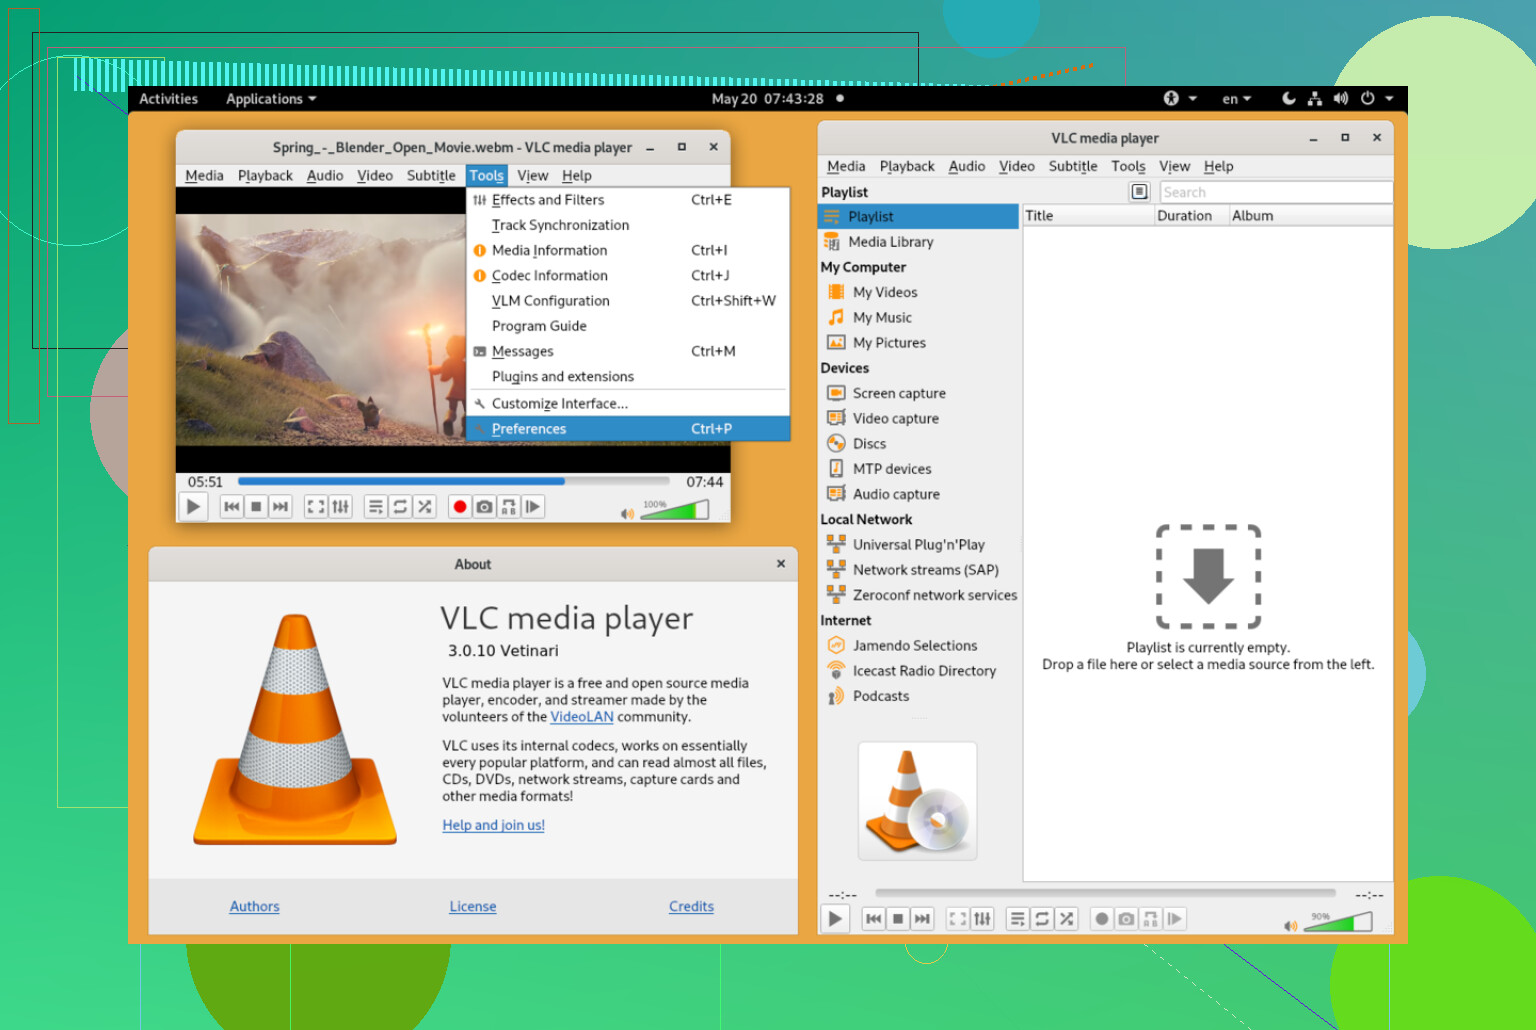The width and height of the screenshot is (1536, 1030).
Task: Open Codec Information from Tools menu
Action: (x=628, y=275)
